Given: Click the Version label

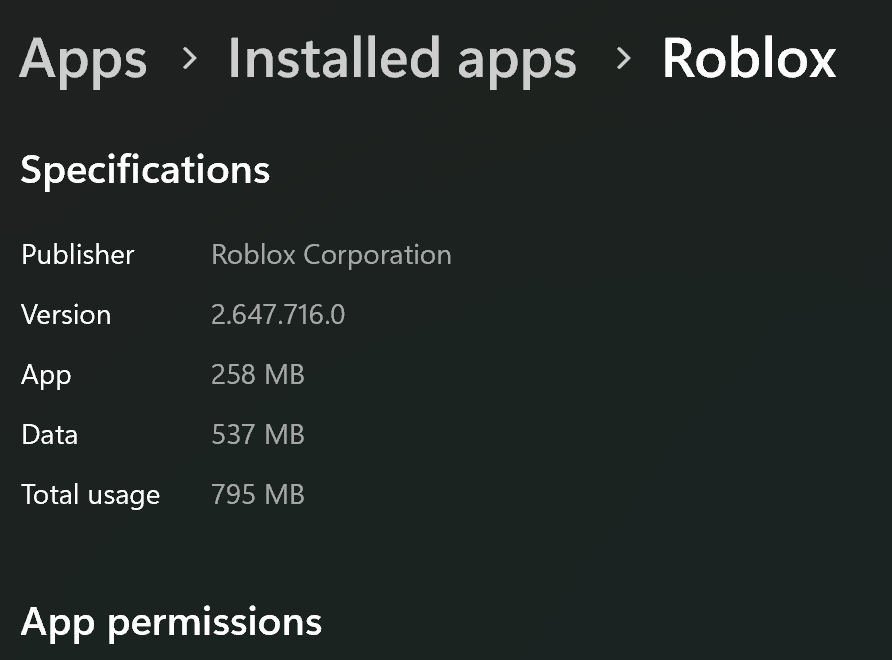Looking at the screenshot, I should coord(66,315).
